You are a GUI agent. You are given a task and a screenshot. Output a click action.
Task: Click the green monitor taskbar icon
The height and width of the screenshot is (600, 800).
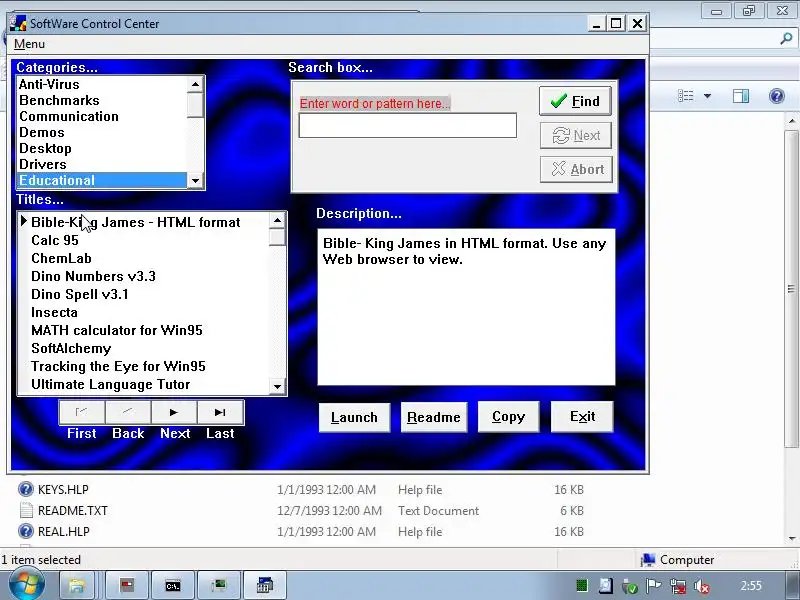(219, 585)
